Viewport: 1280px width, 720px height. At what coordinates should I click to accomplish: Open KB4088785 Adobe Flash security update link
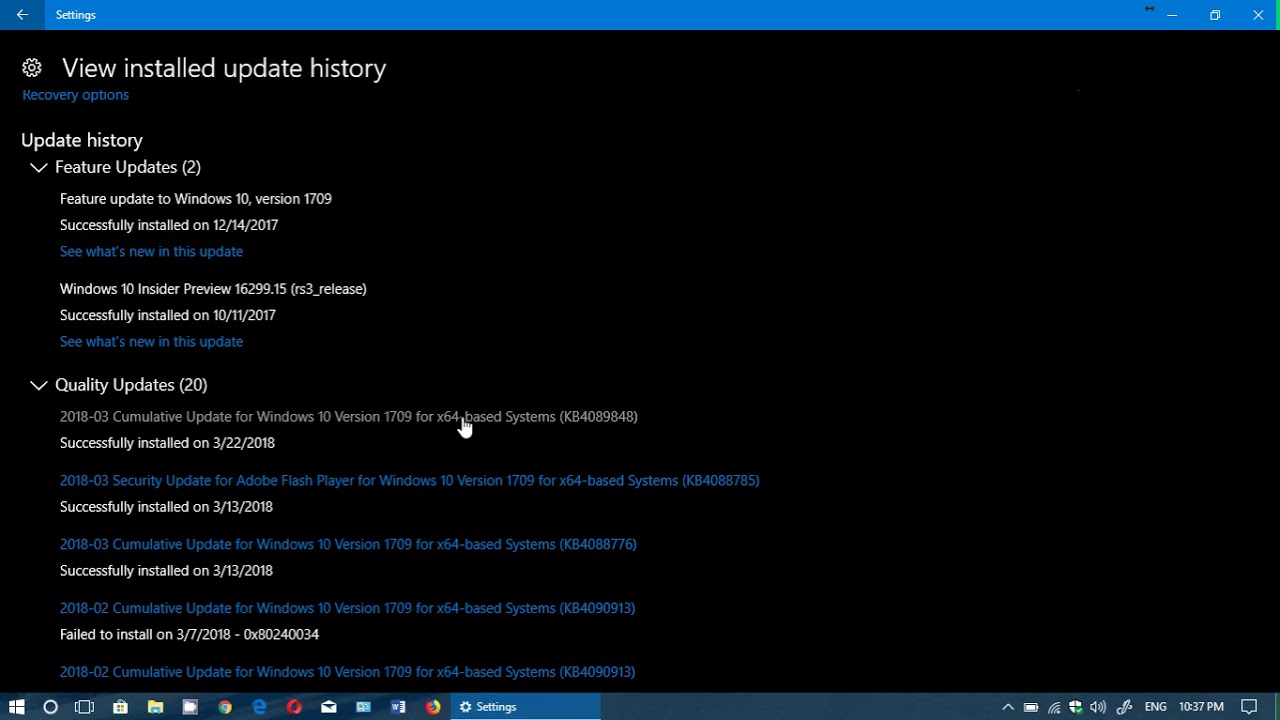409,481
